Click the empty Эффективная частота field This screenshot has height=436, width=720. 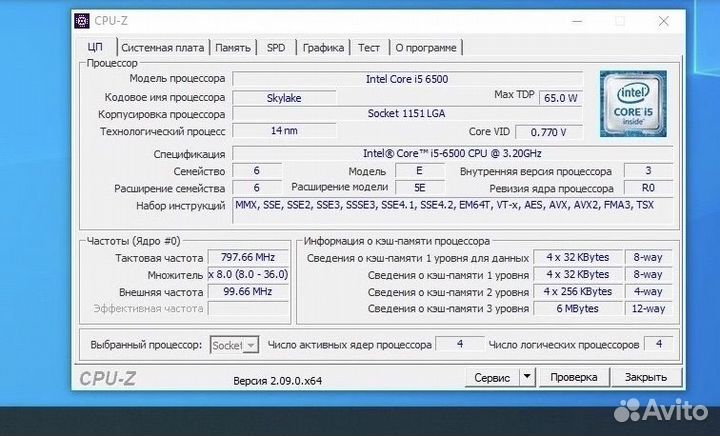tap(248, 308)
